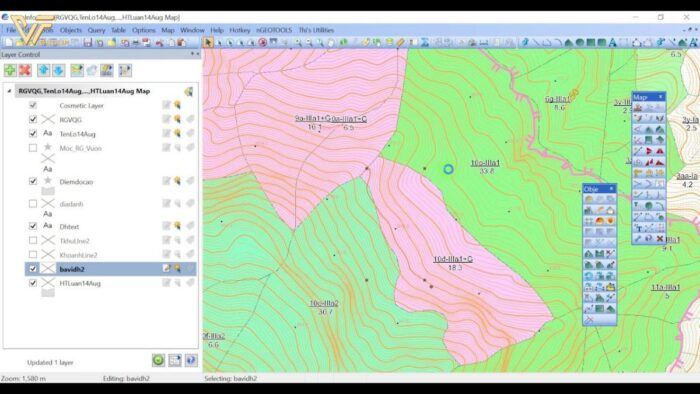Screen dimensions: 700x394
Task: Open the Hotkey menu
Action: (240, 30)
